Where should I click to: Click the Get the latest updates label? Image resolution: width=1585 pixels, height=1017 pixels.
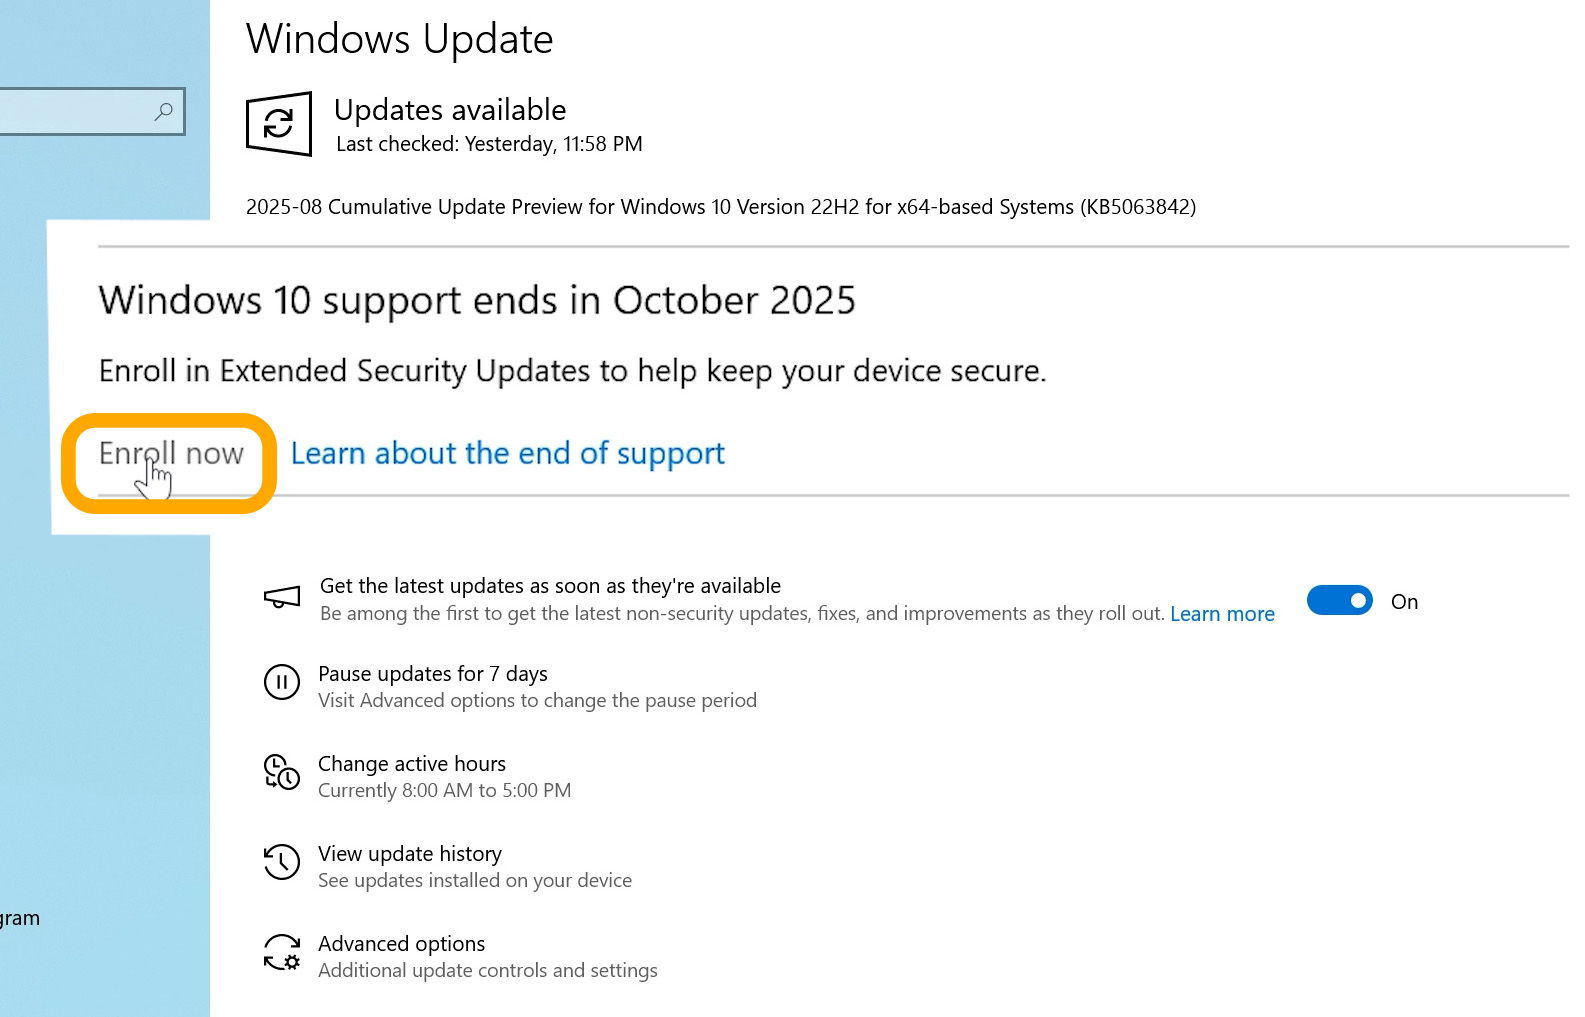[550, 586]
